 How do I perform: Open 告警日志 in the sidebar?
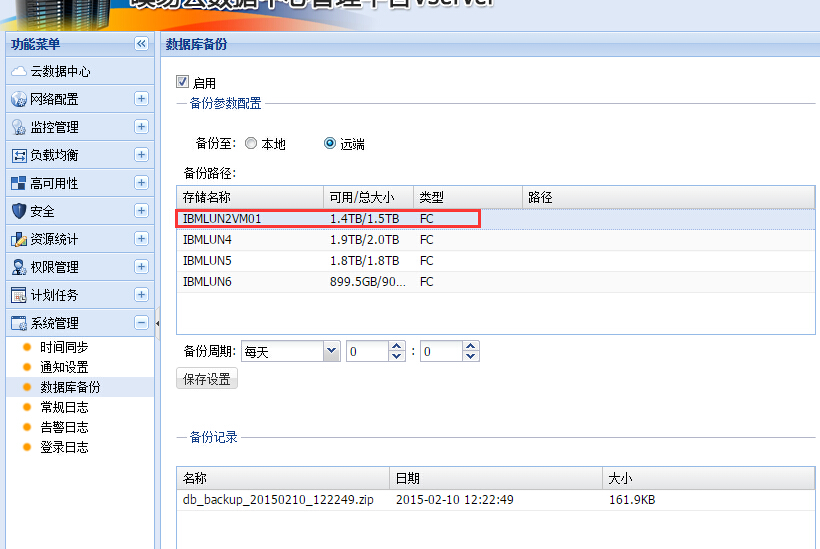pos(64,427)
